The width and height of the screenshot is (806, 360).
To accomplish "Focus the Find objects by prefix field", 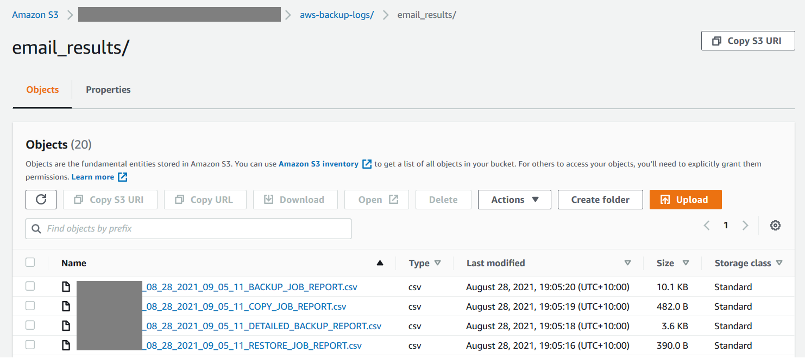I will coord(188,228).
